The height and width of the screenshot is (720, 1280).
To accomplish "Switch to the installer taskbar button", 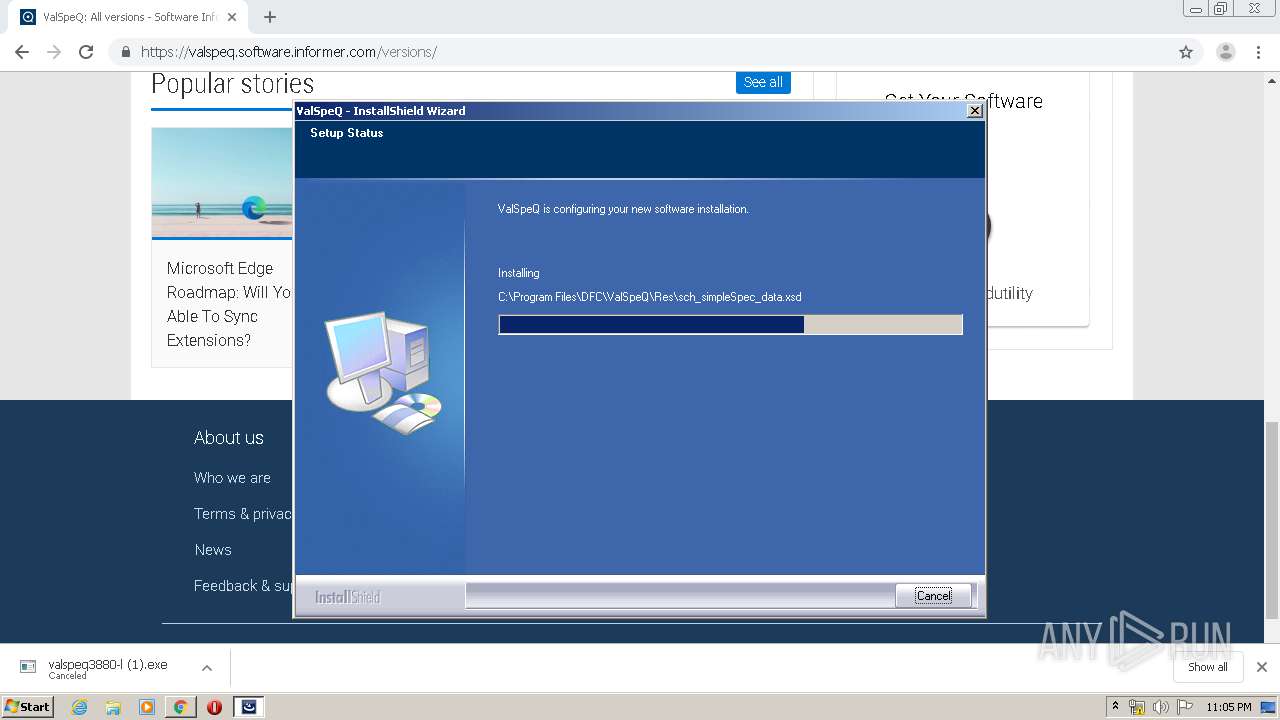I will coord(249,707).
